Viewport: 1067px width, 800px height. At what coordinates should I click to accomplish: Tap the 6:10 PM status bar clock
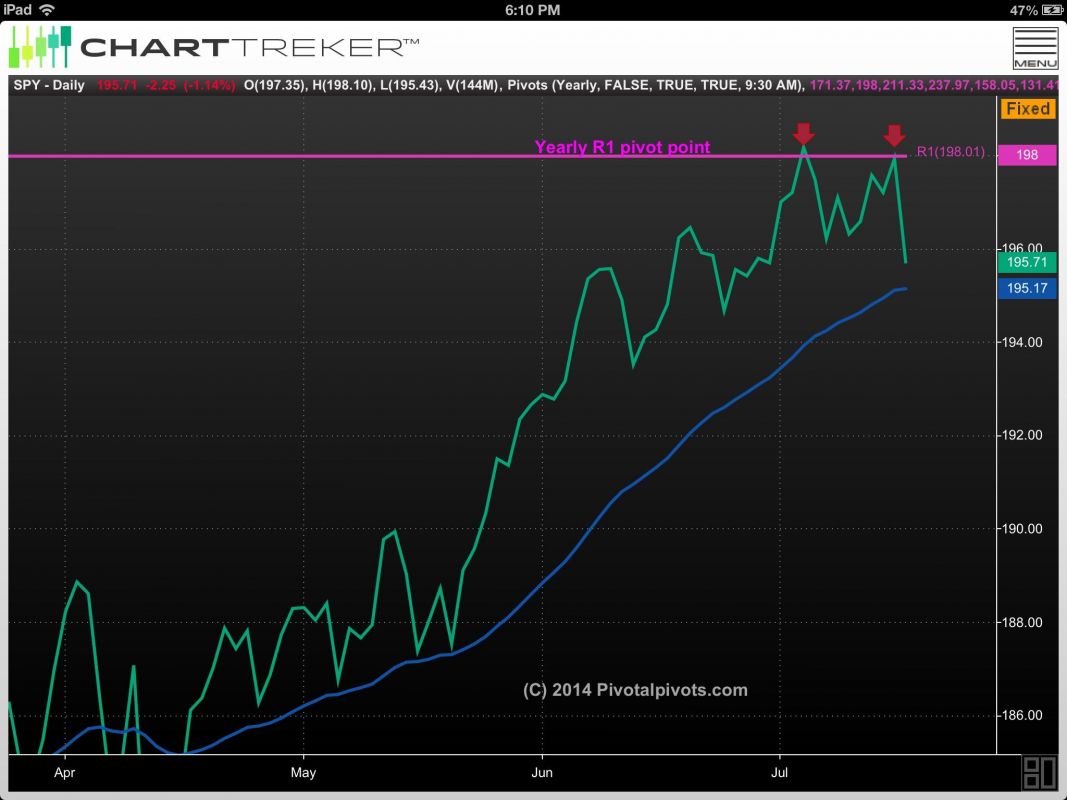tap(532, 9)
